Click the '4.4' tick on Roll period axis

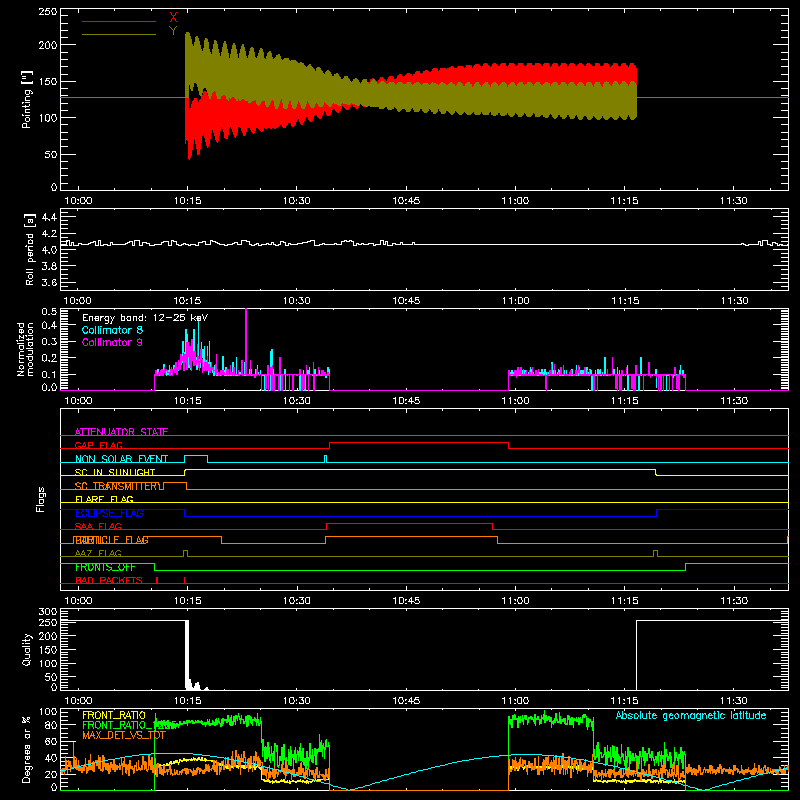coord(49,217)
